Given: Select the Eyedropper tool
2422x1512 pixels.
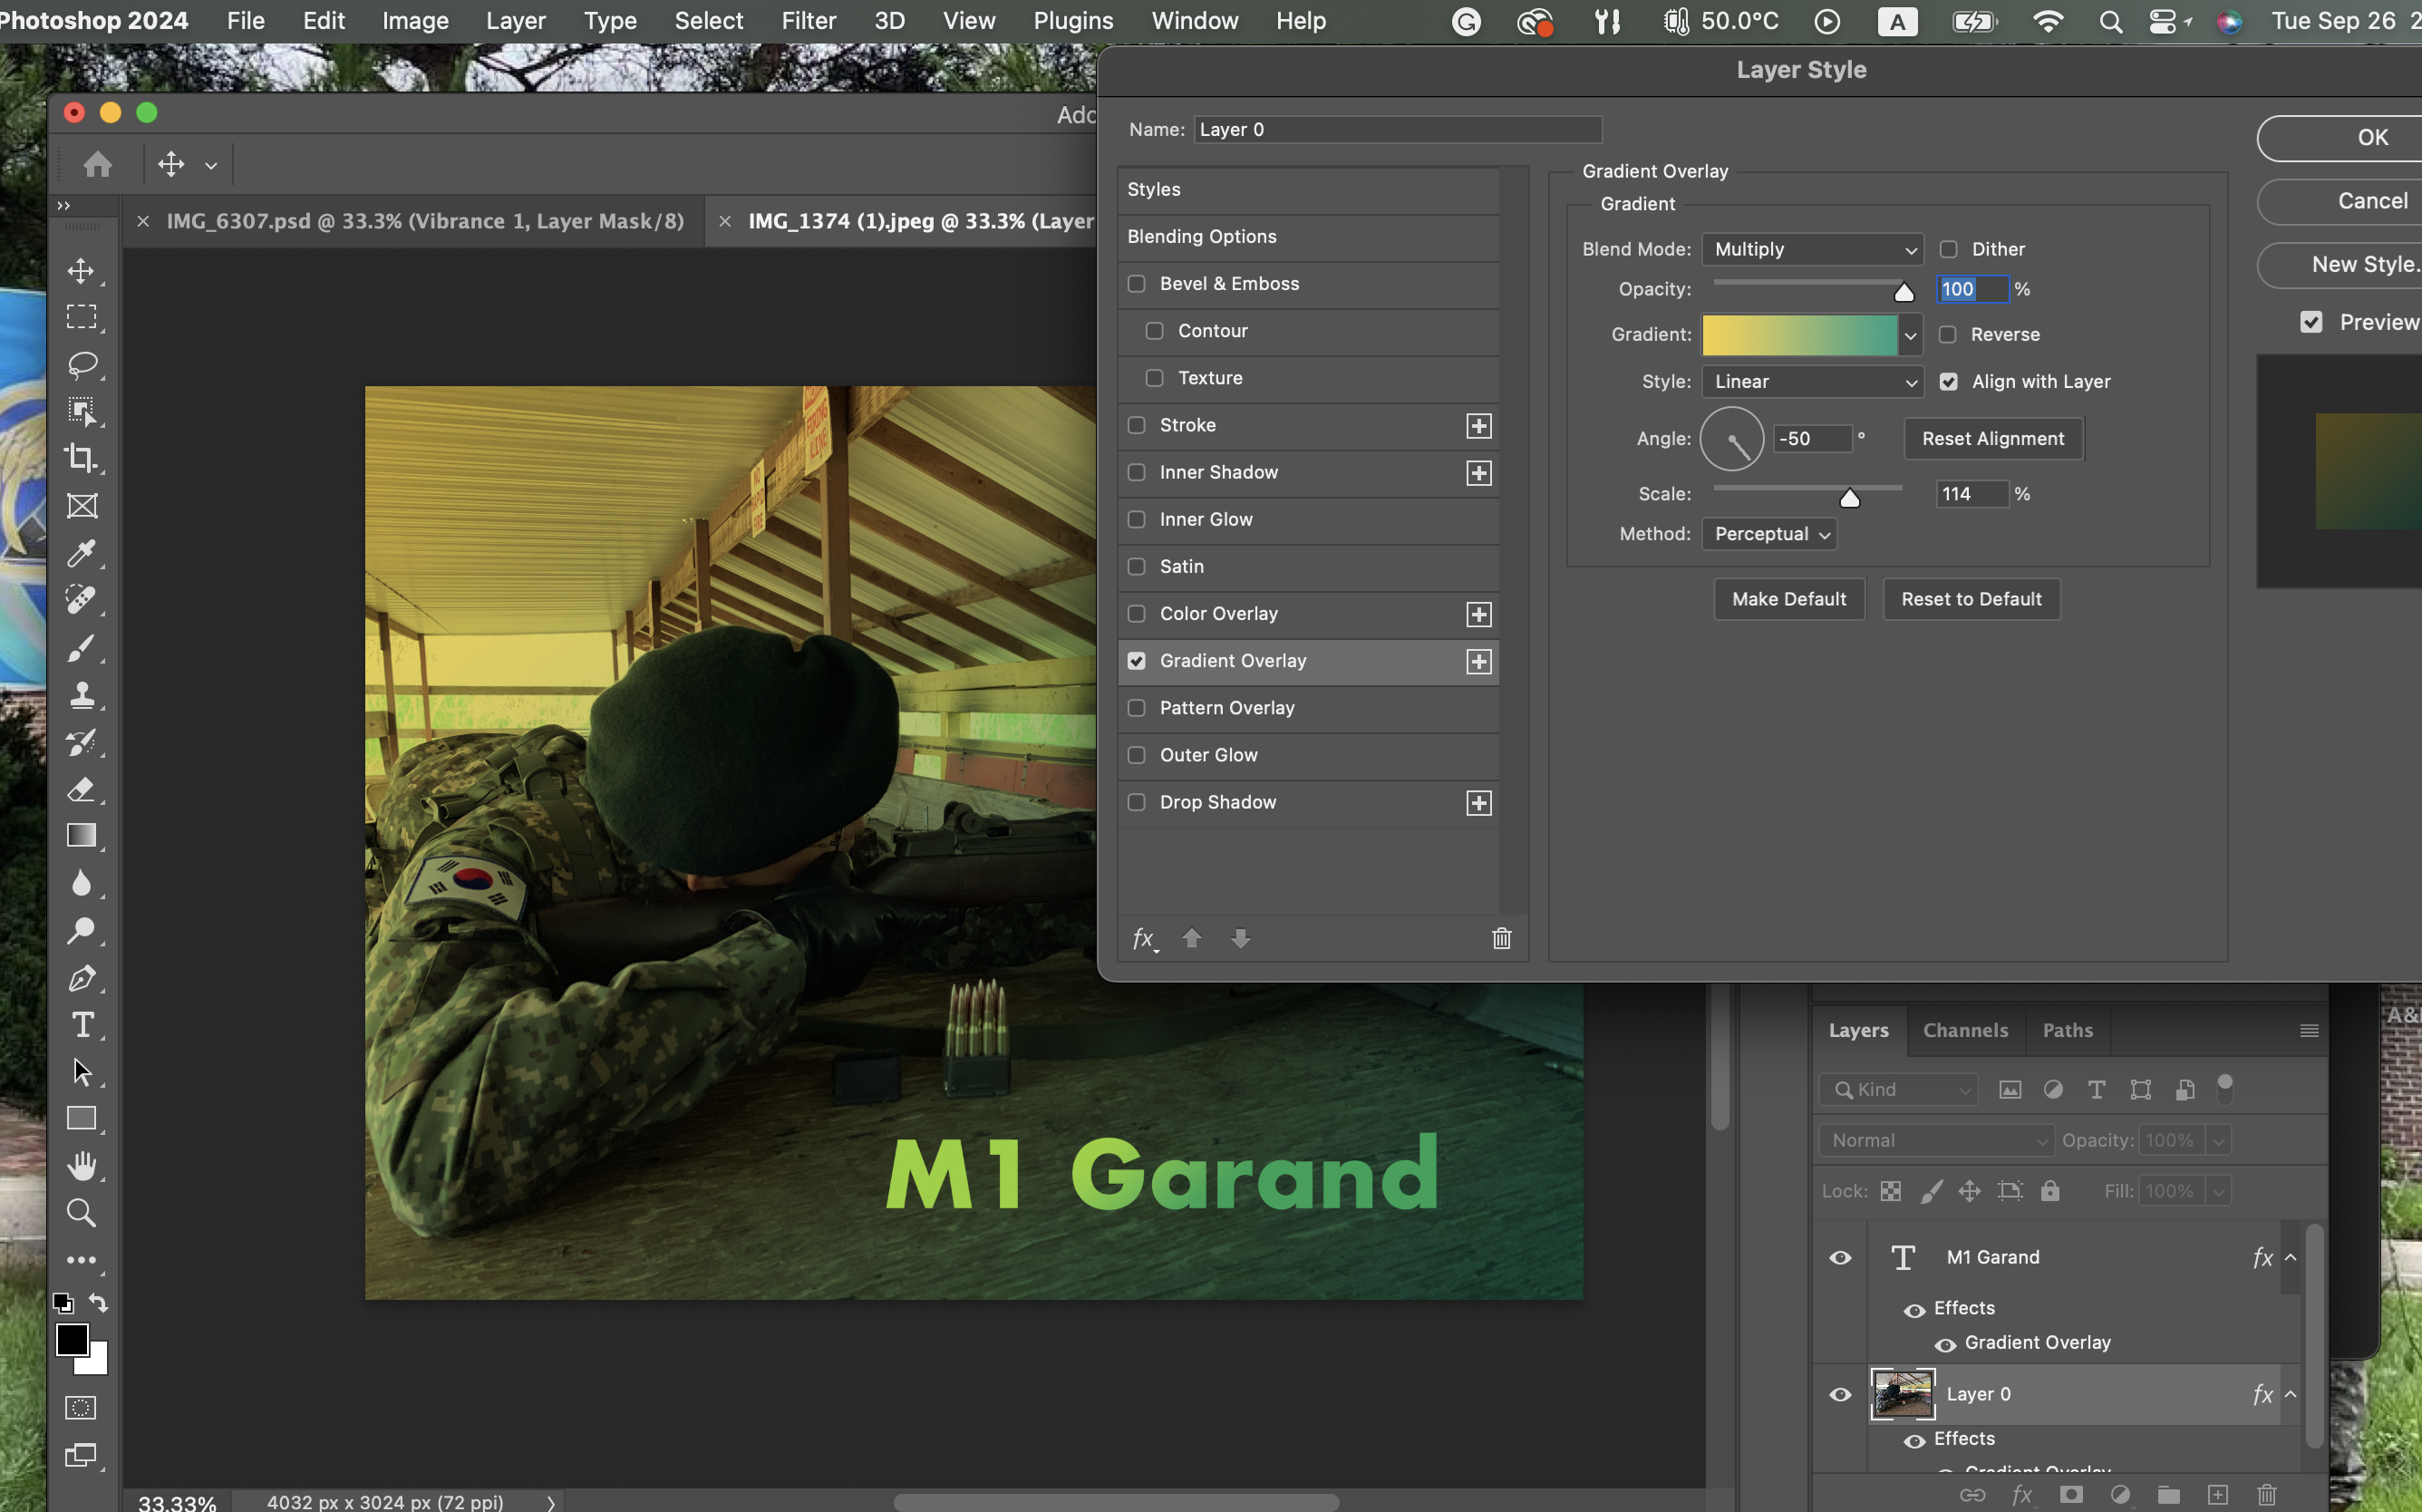Looking at the screenshot, I should 81,553.
